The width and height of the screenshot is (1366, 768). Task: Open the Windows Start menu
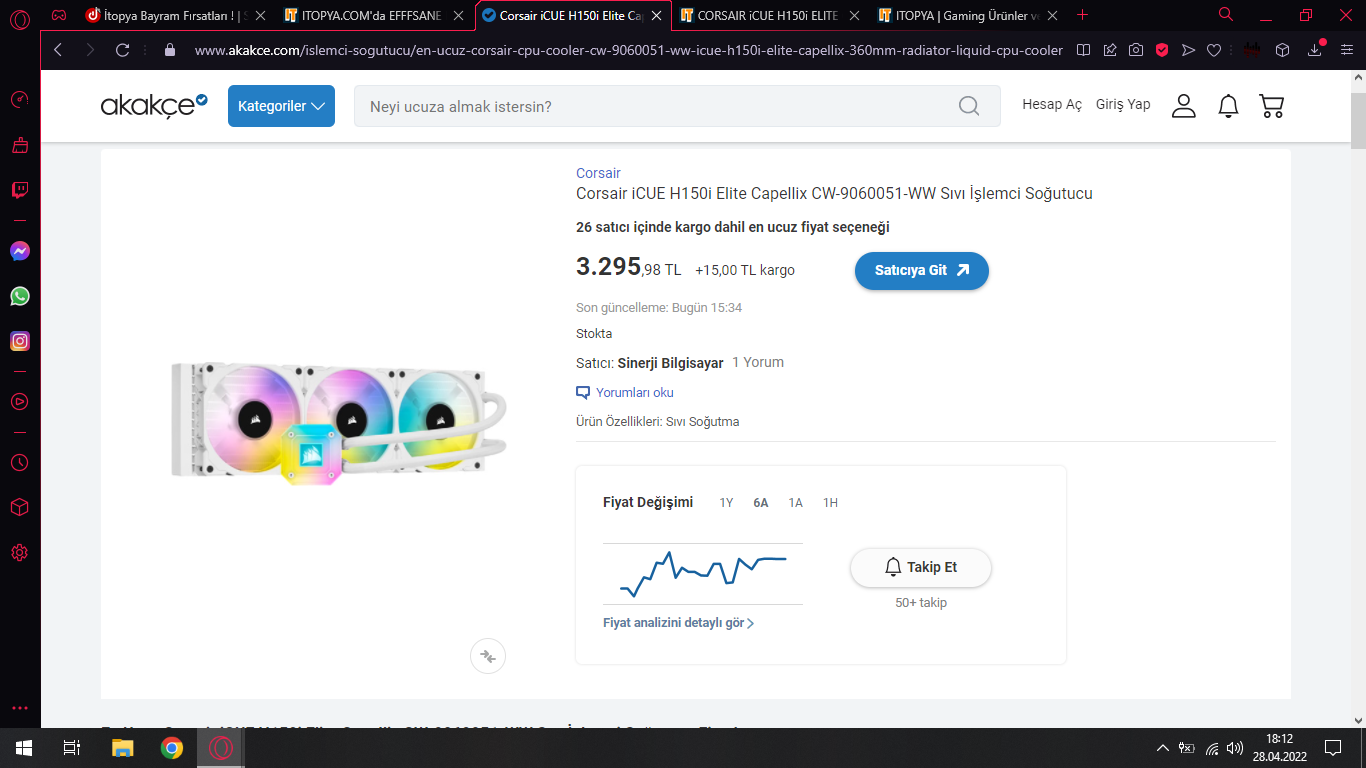(x=23, y=748)
